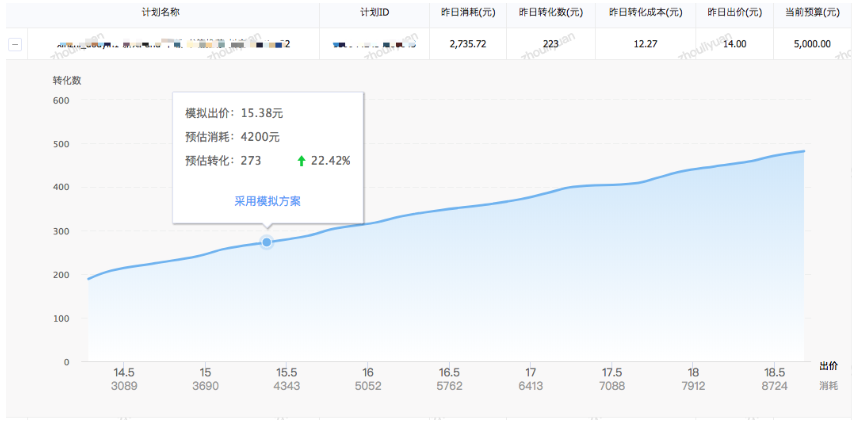Click the 16.5 bid axis label
The height and width of the screenshot is (433, 866).
(x=449, y=372)
